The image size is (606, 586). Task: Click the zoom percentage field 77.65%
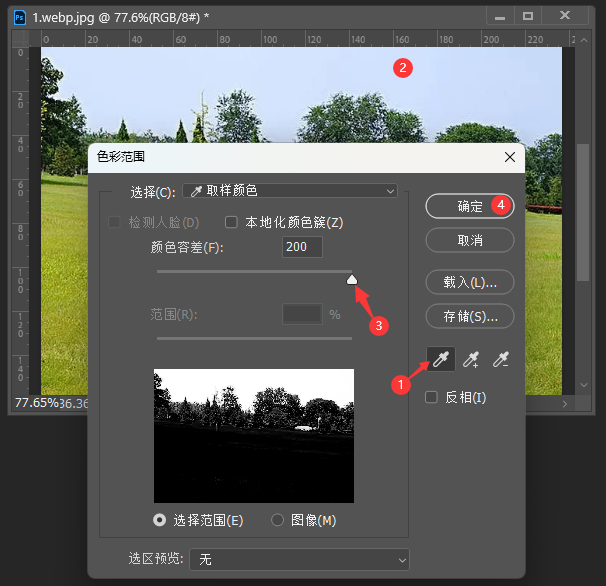(36, 403)
